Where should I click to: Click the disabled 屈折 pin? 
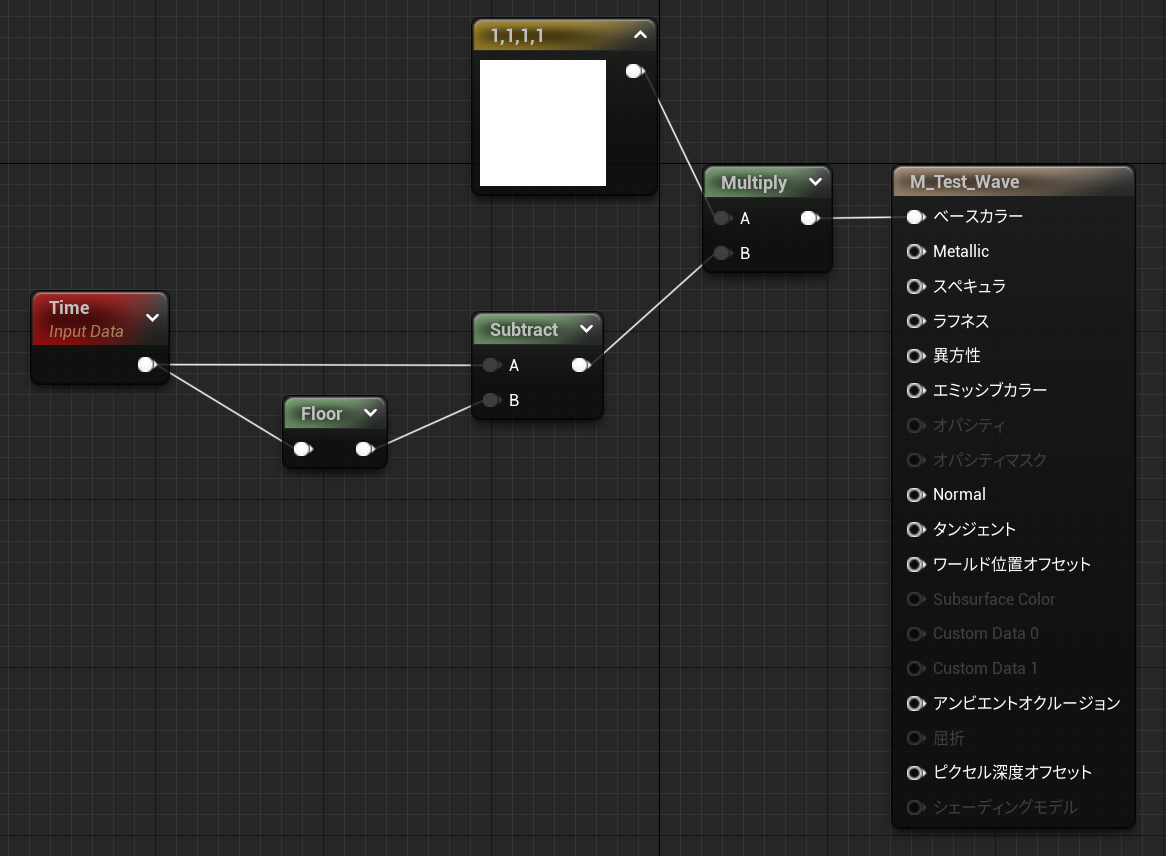point(916,738)
